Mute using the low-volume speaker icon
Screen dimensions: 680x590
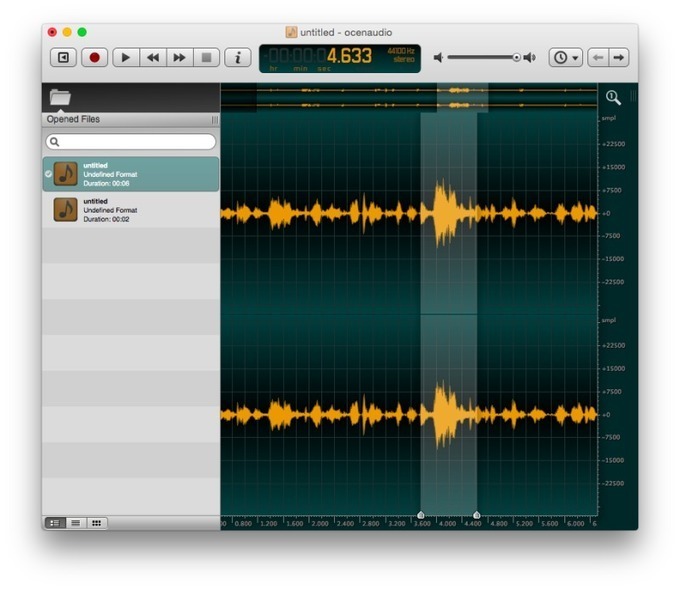[438, 57]
